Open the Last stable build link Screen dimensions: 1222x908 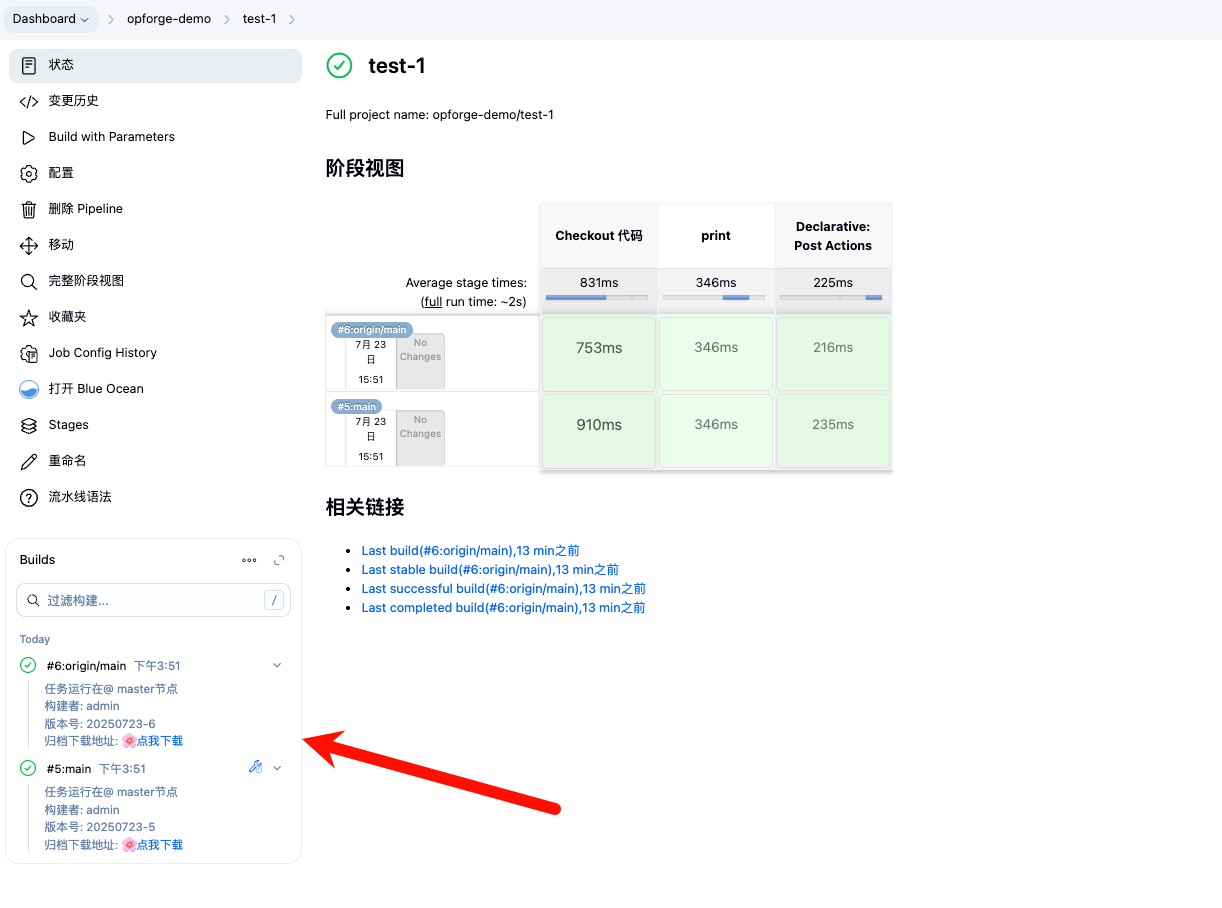point(489,570)
